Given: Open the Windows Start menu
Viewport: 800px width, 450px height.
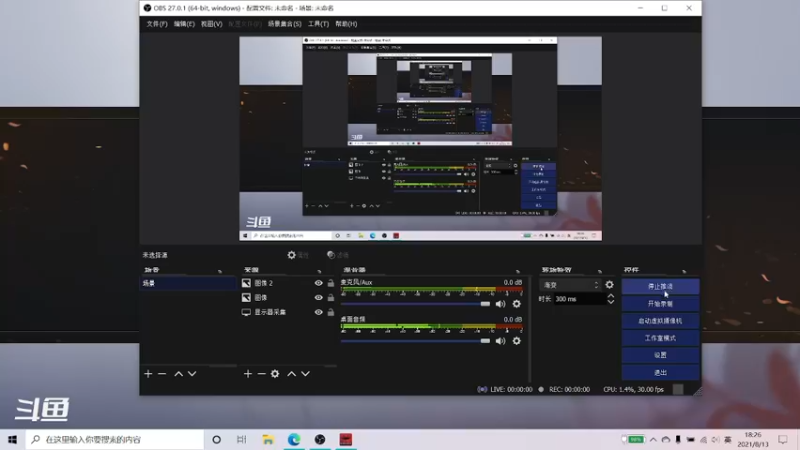Looking at the screenshot, I should (12, 439).
